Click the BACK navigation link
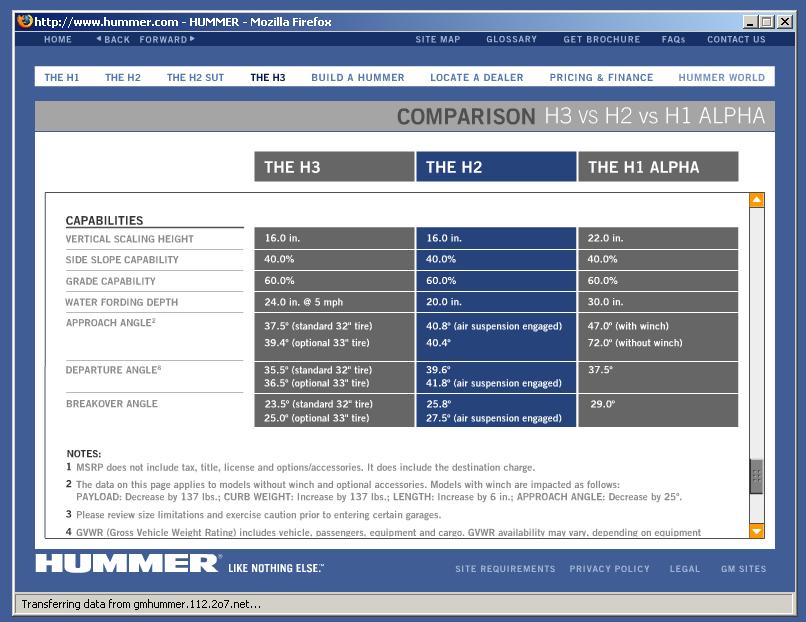 [113, 40]
